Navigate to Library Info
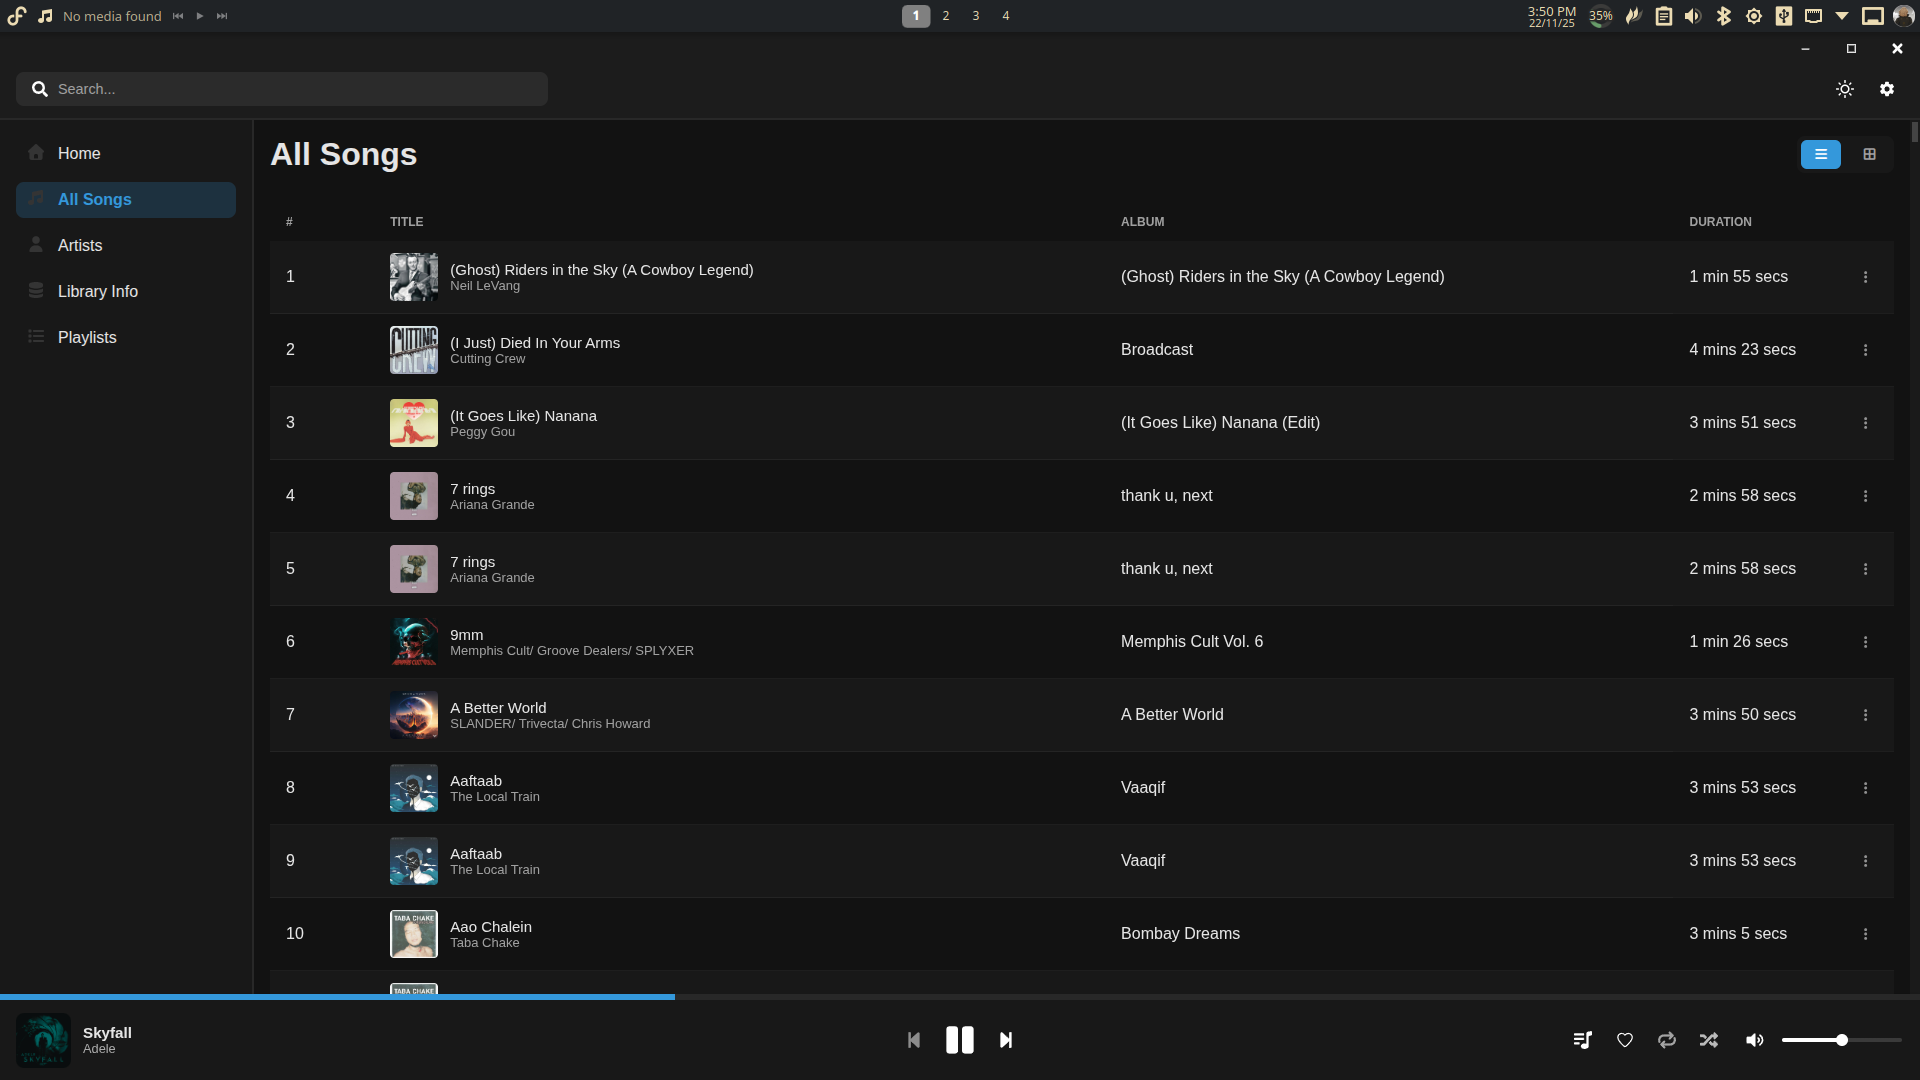Image resolution: width=1920 pixels, height=1080 pixels. pos(97,291)
